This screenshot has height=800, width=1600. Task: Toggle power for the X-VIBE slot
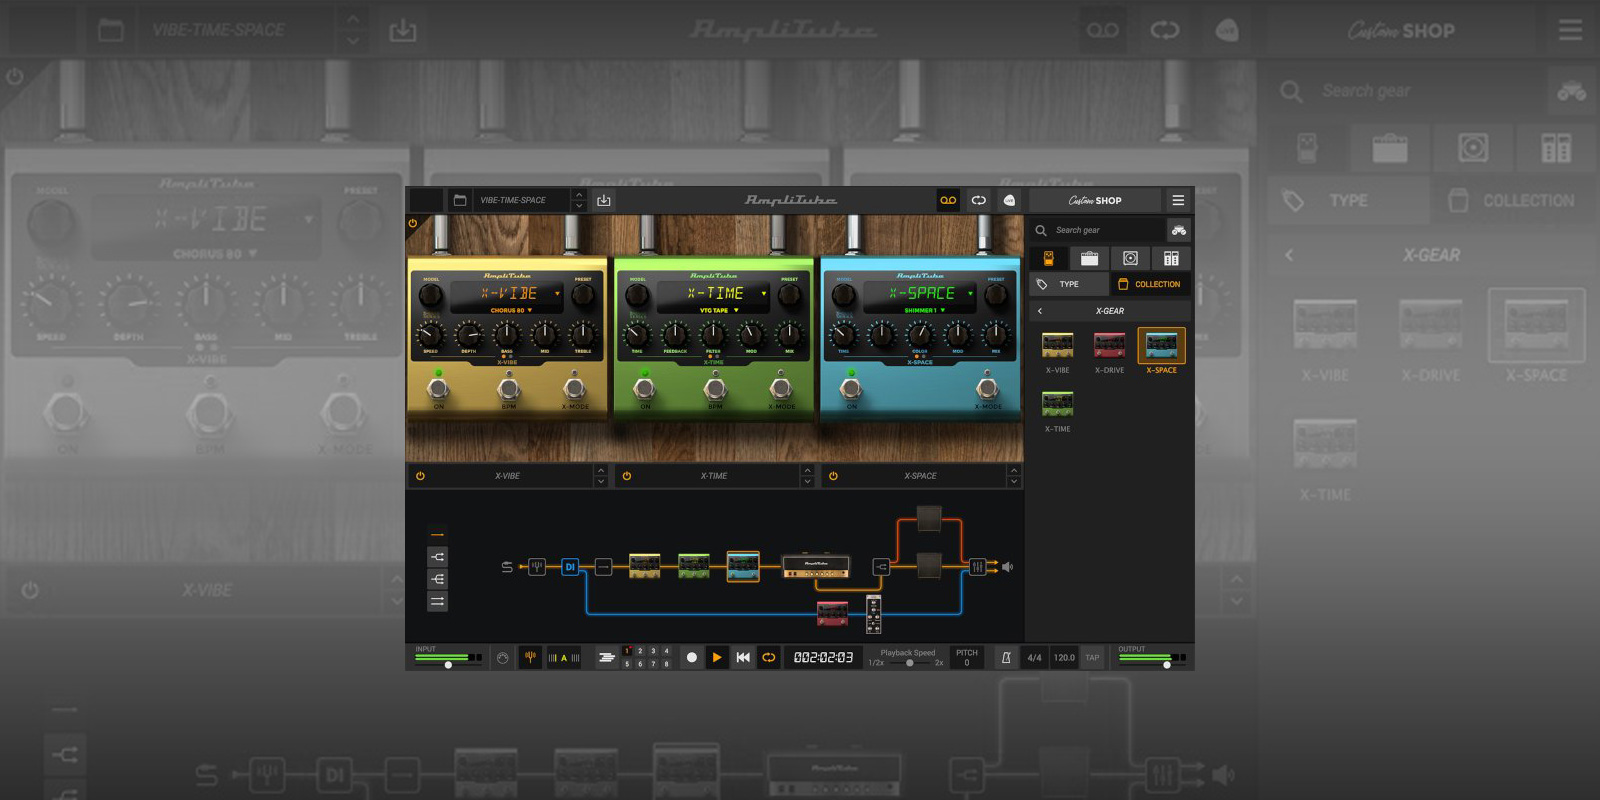tap(420, 476)
